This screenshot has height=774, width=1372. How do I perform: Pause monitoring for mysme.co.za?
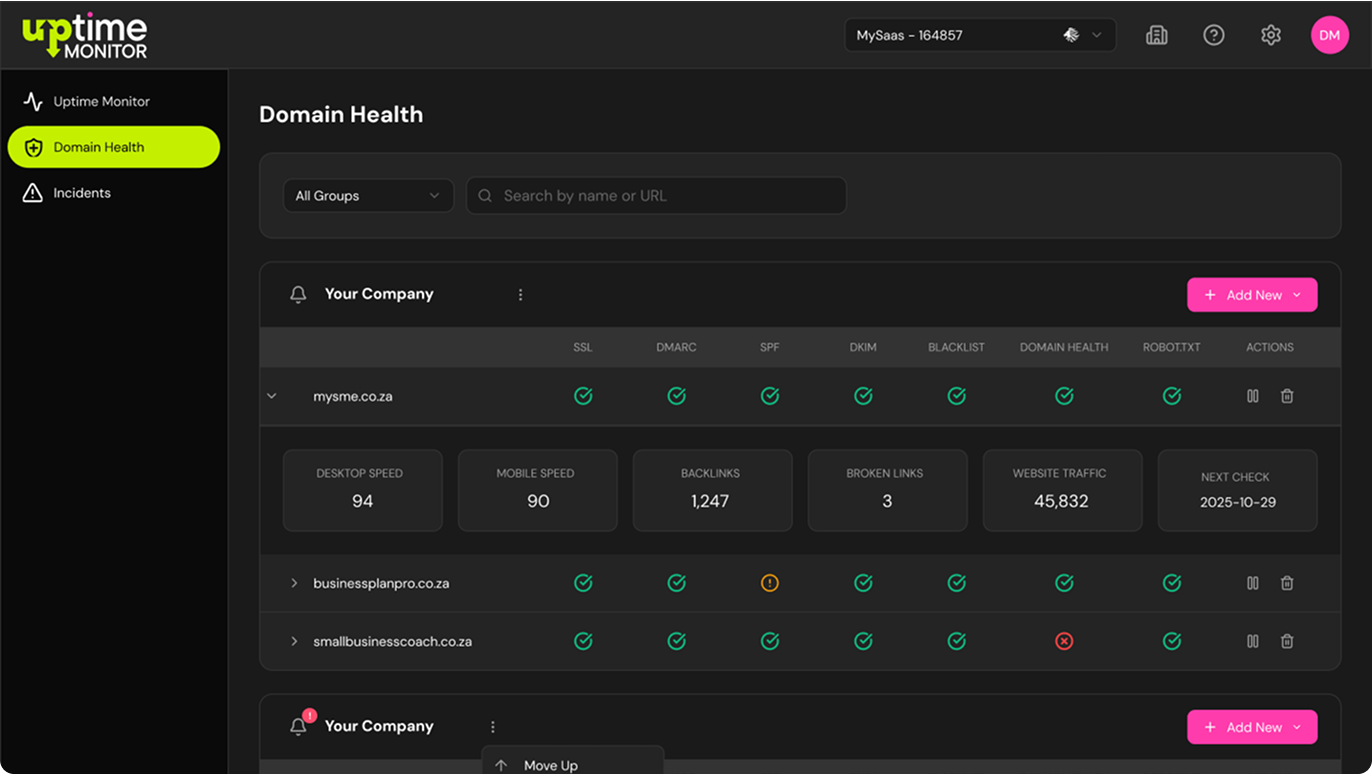(x=1252, y=396)
